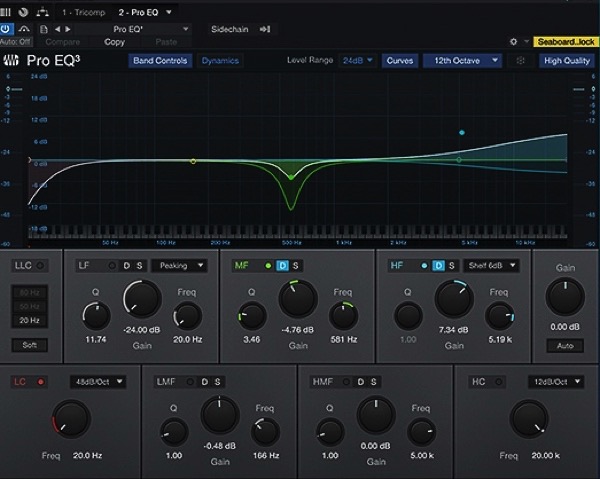Enable the HC filter power dot
Viewport: 600px width, 479px height.
(498, 382)
